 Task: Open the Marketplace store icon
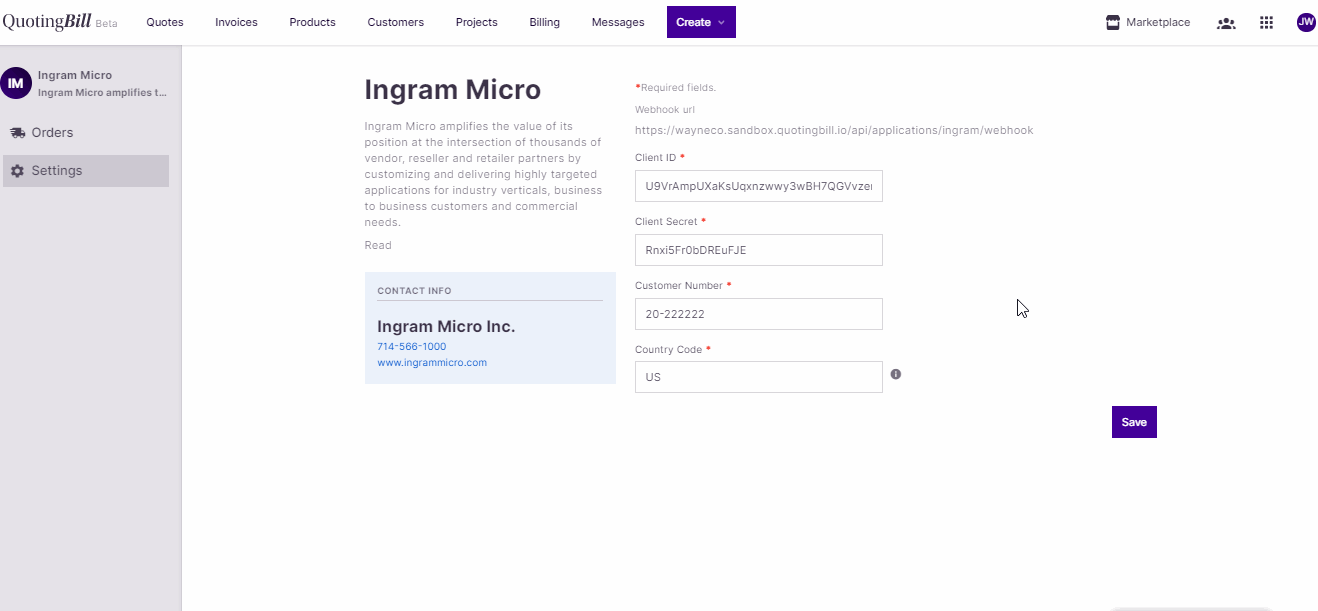point(1112,22)
